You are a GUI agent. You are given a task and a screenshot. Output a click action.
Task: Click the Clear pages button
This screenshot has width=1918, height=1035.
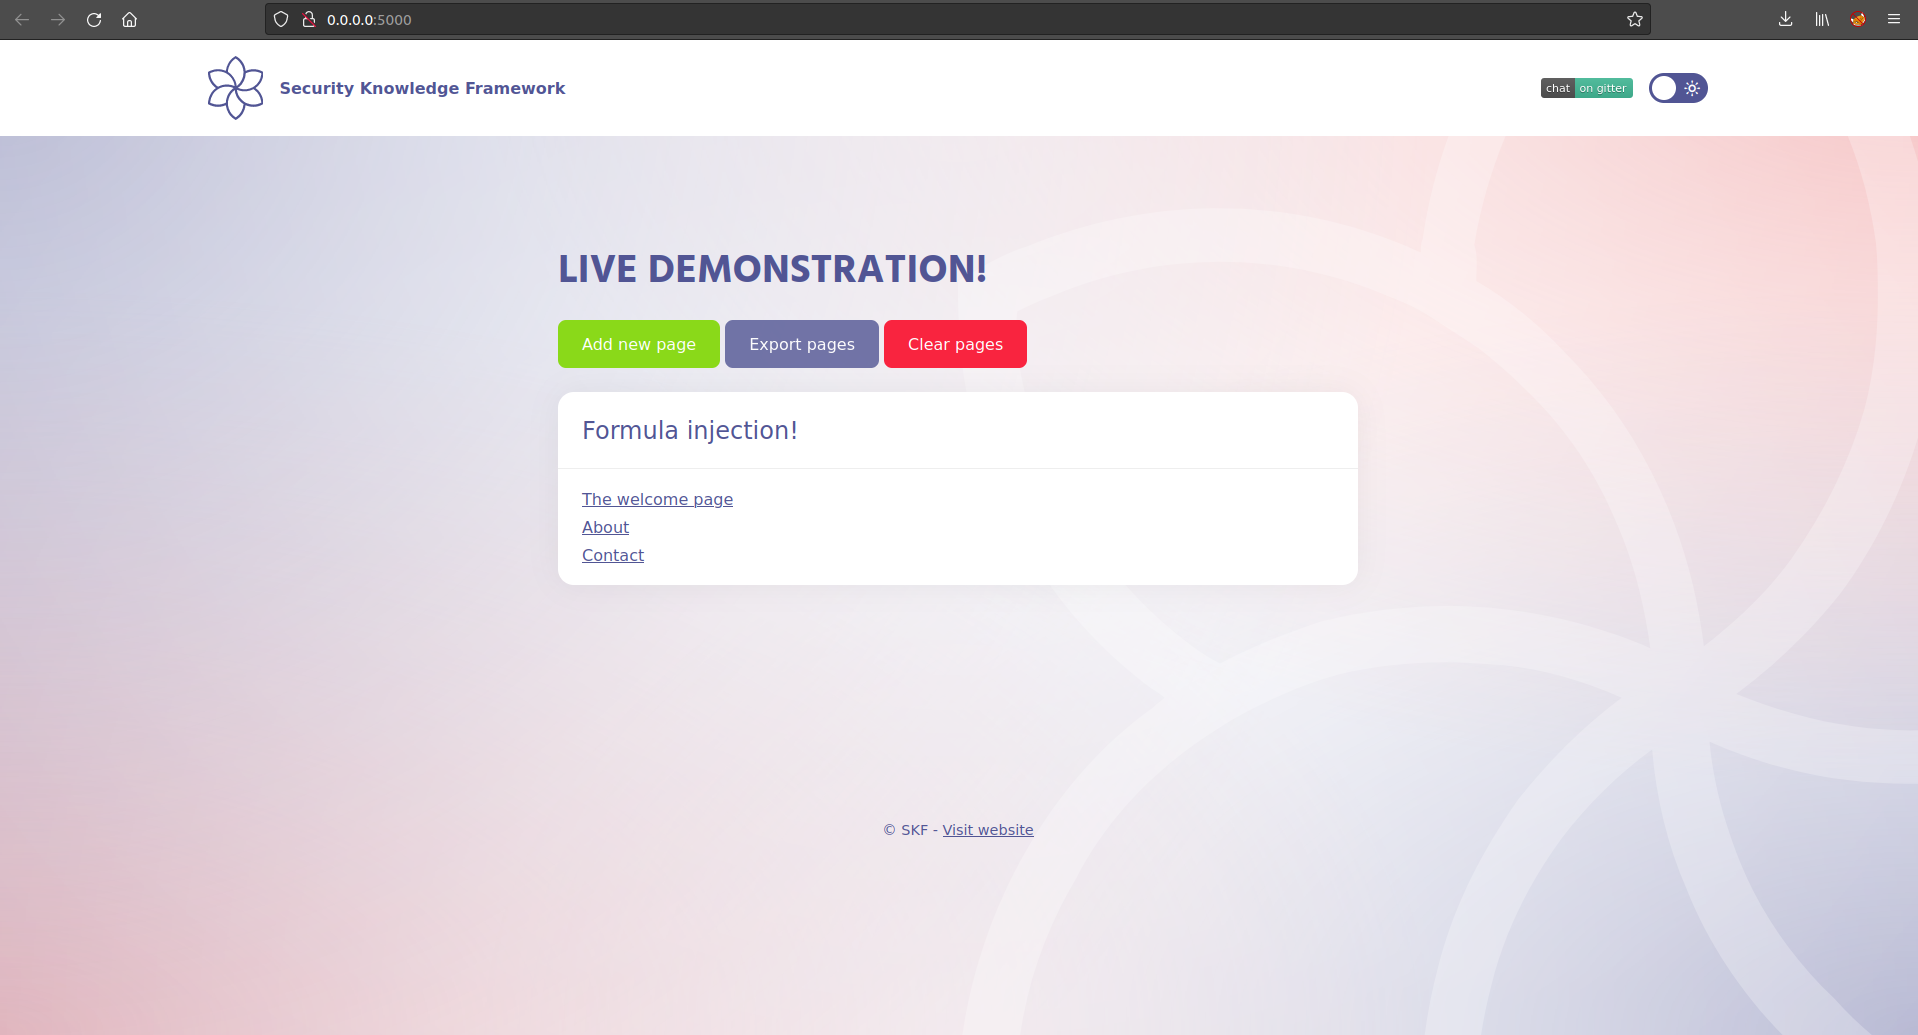pyautogui.click(x=955, y=344)
